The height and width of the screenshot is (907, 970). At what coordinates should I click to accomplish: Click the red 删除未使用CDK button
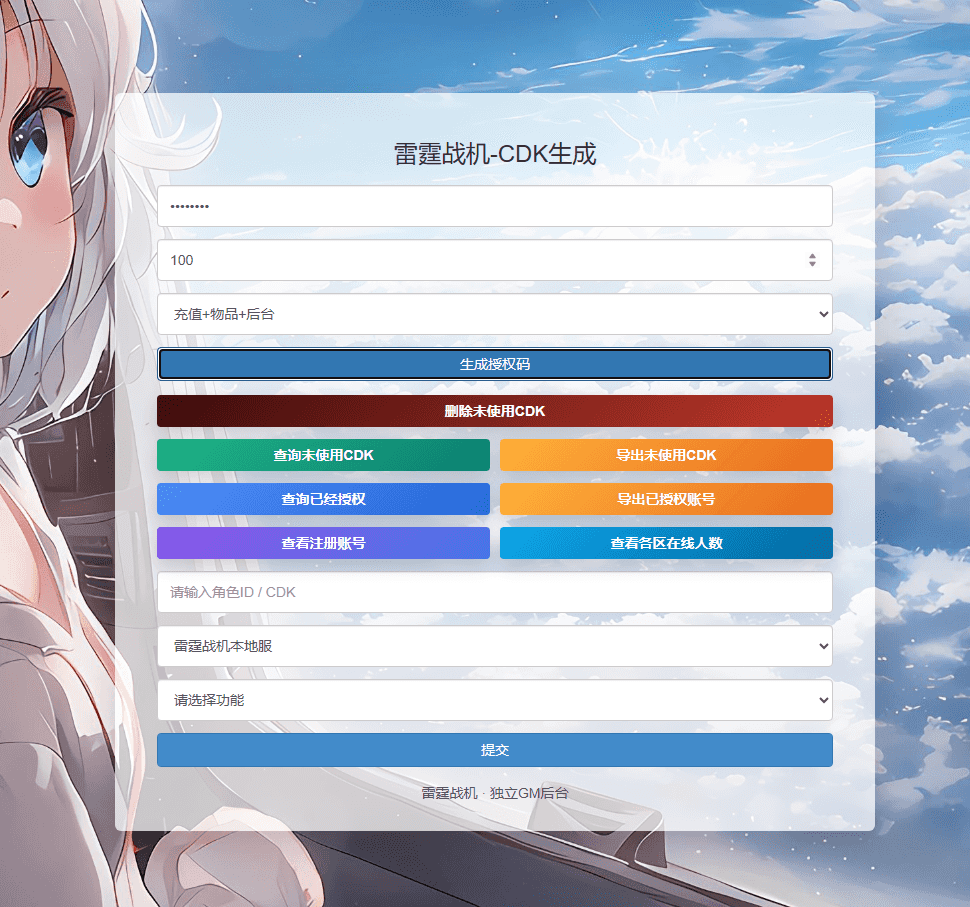point(494,411)
